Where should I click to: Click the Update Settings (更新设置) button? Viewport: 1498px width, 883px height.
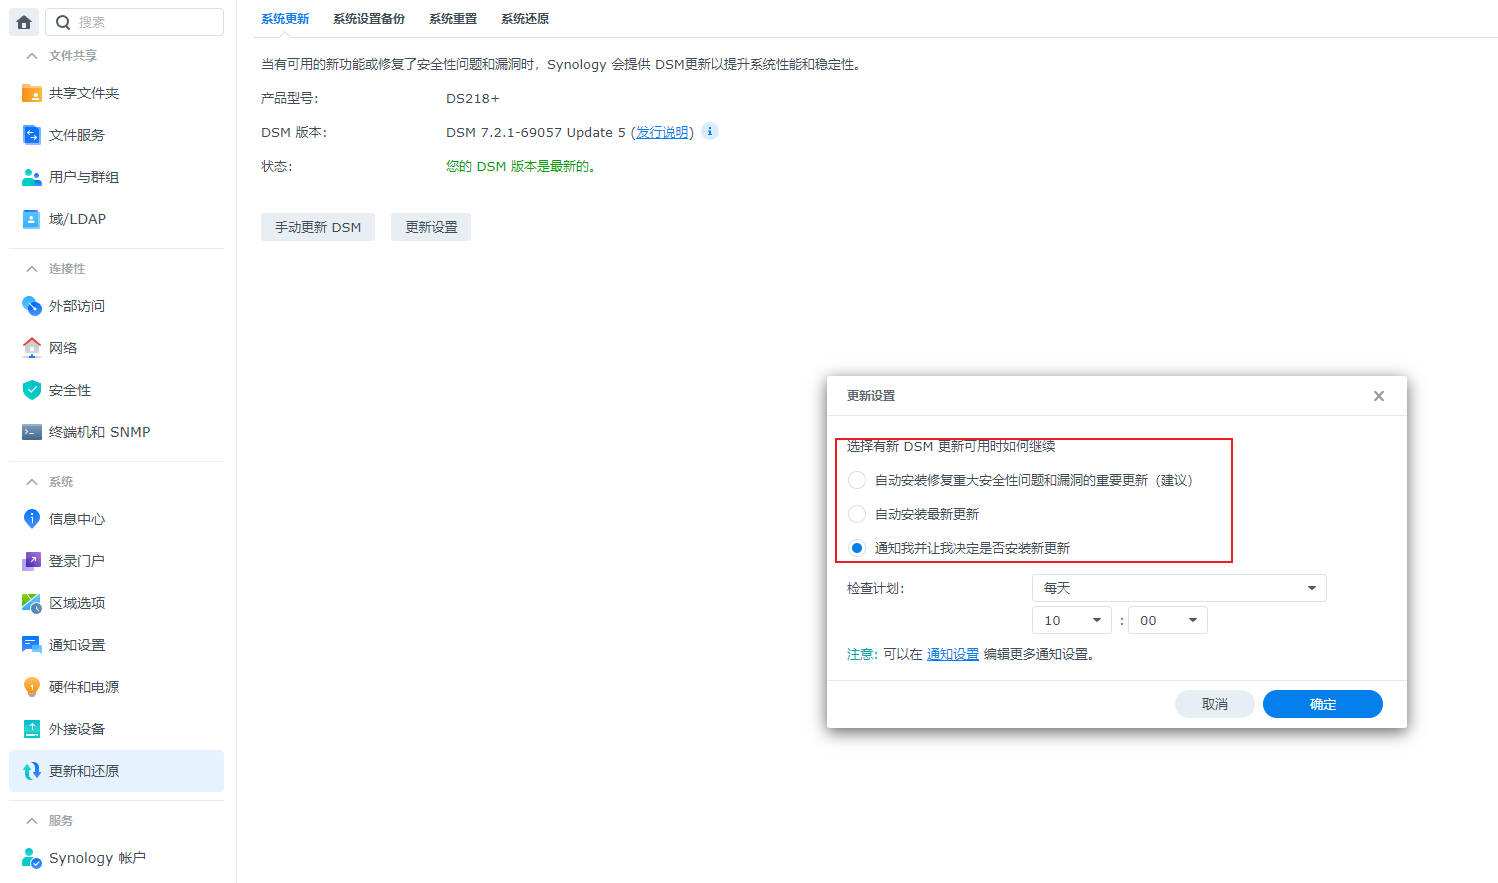[x=431, y=227]
